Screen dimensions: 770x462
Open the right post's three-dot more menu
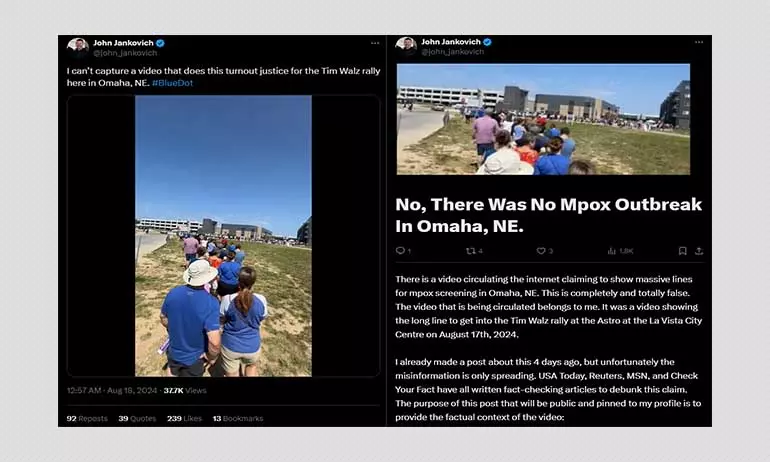pyautogui.click(x=699, y=42)
